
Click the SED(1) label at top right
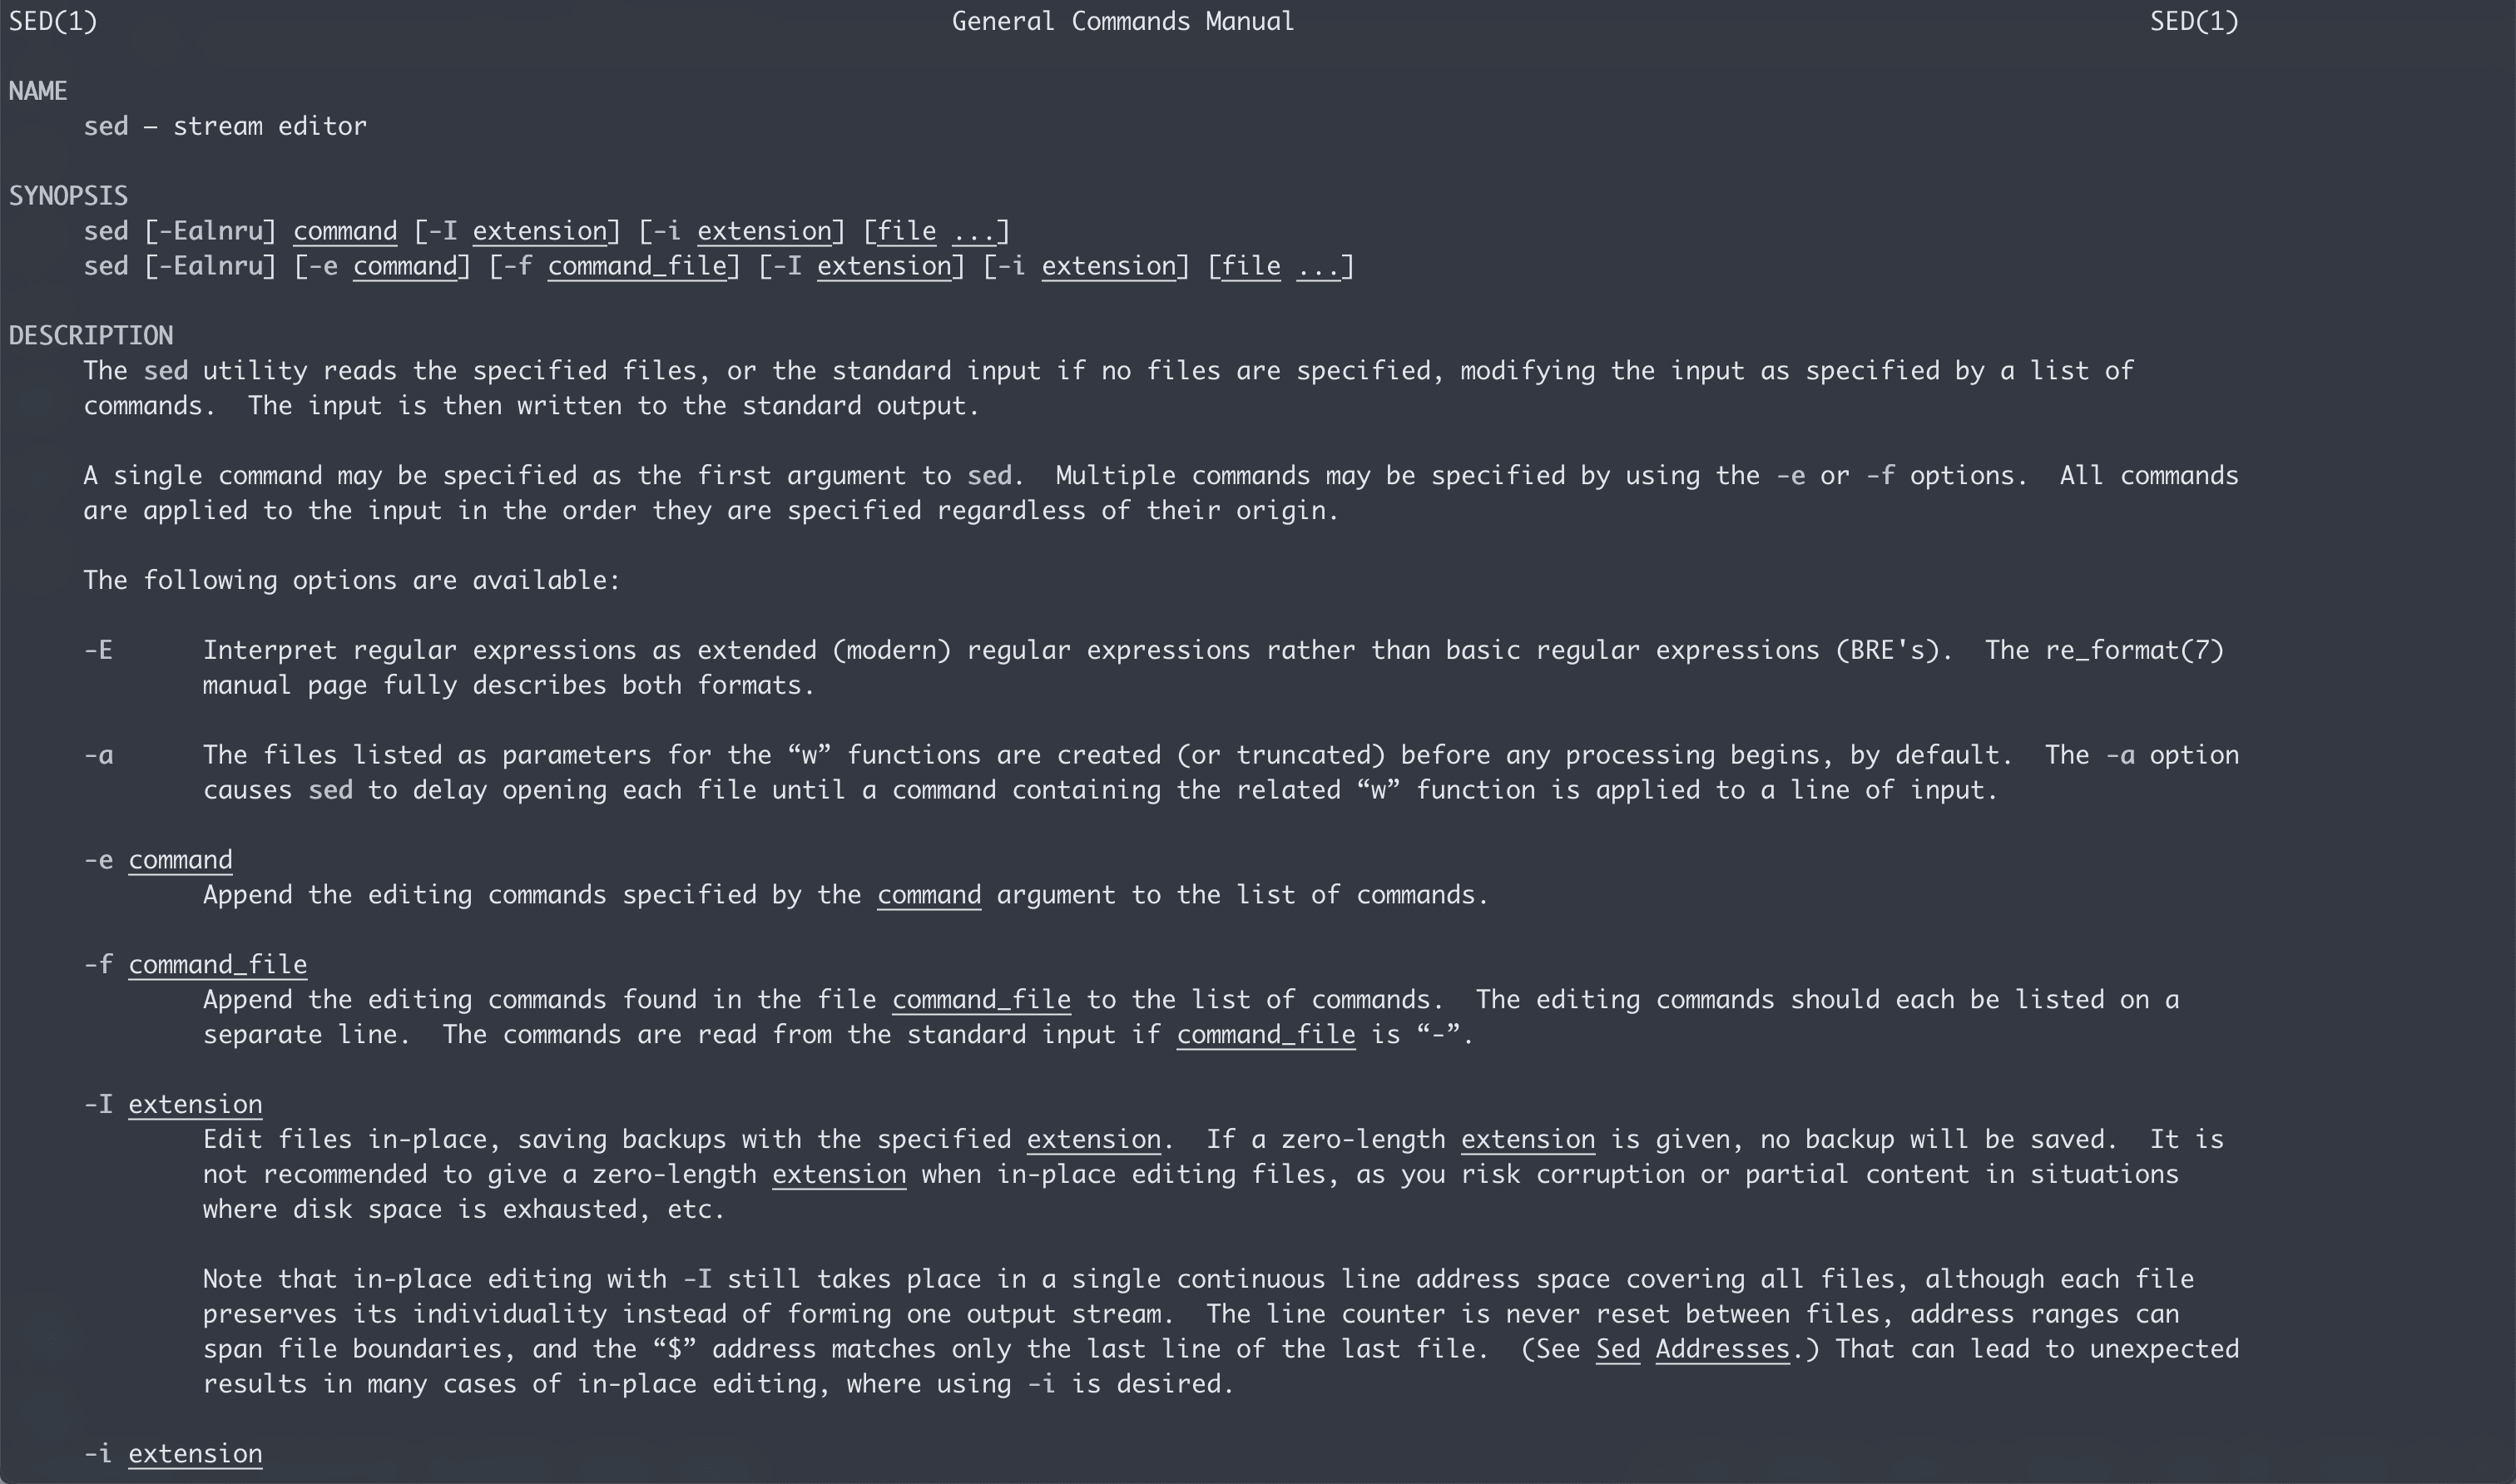[2194, 22]
